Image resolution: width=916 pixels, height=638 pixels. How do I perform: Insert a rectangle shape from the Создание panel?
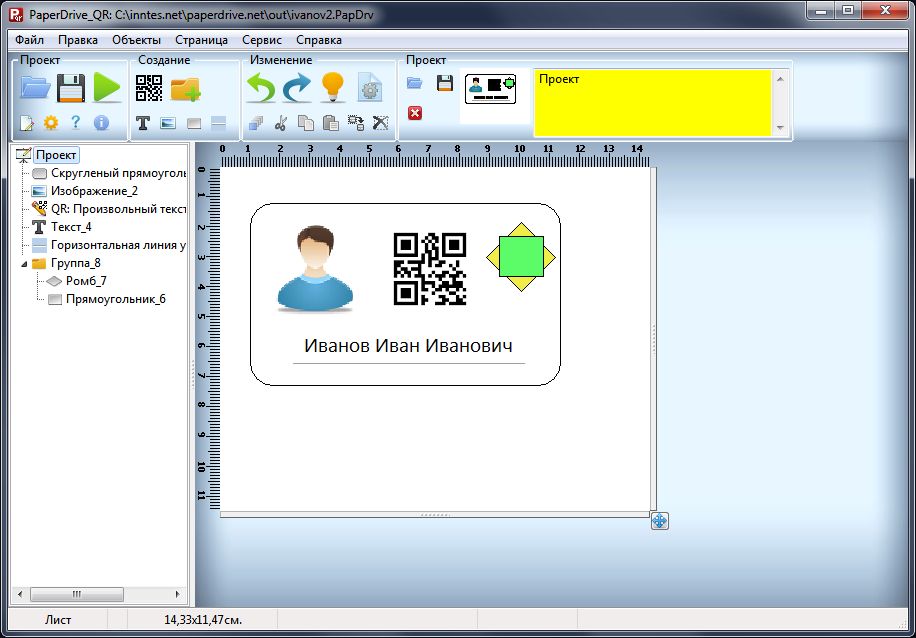194,123
